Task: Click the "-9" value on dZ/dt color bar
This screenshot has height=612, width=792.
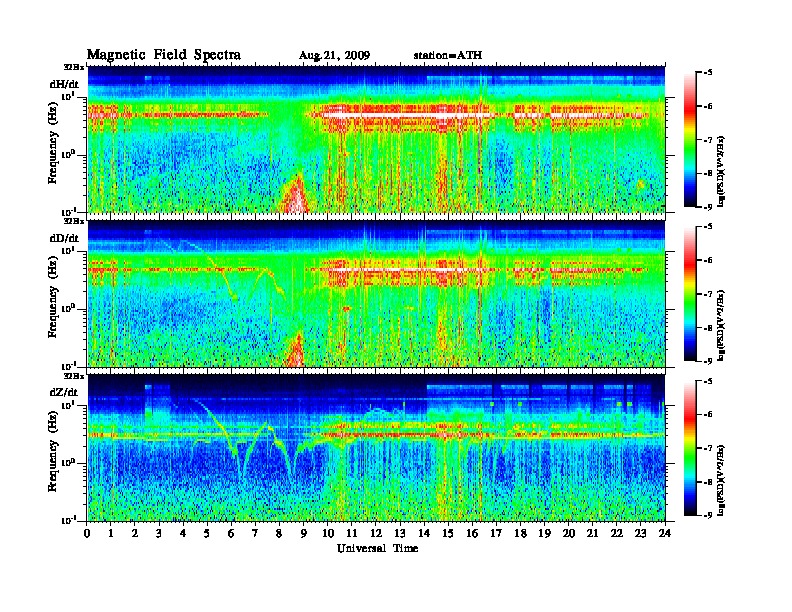Action: [x=708, y=515]
